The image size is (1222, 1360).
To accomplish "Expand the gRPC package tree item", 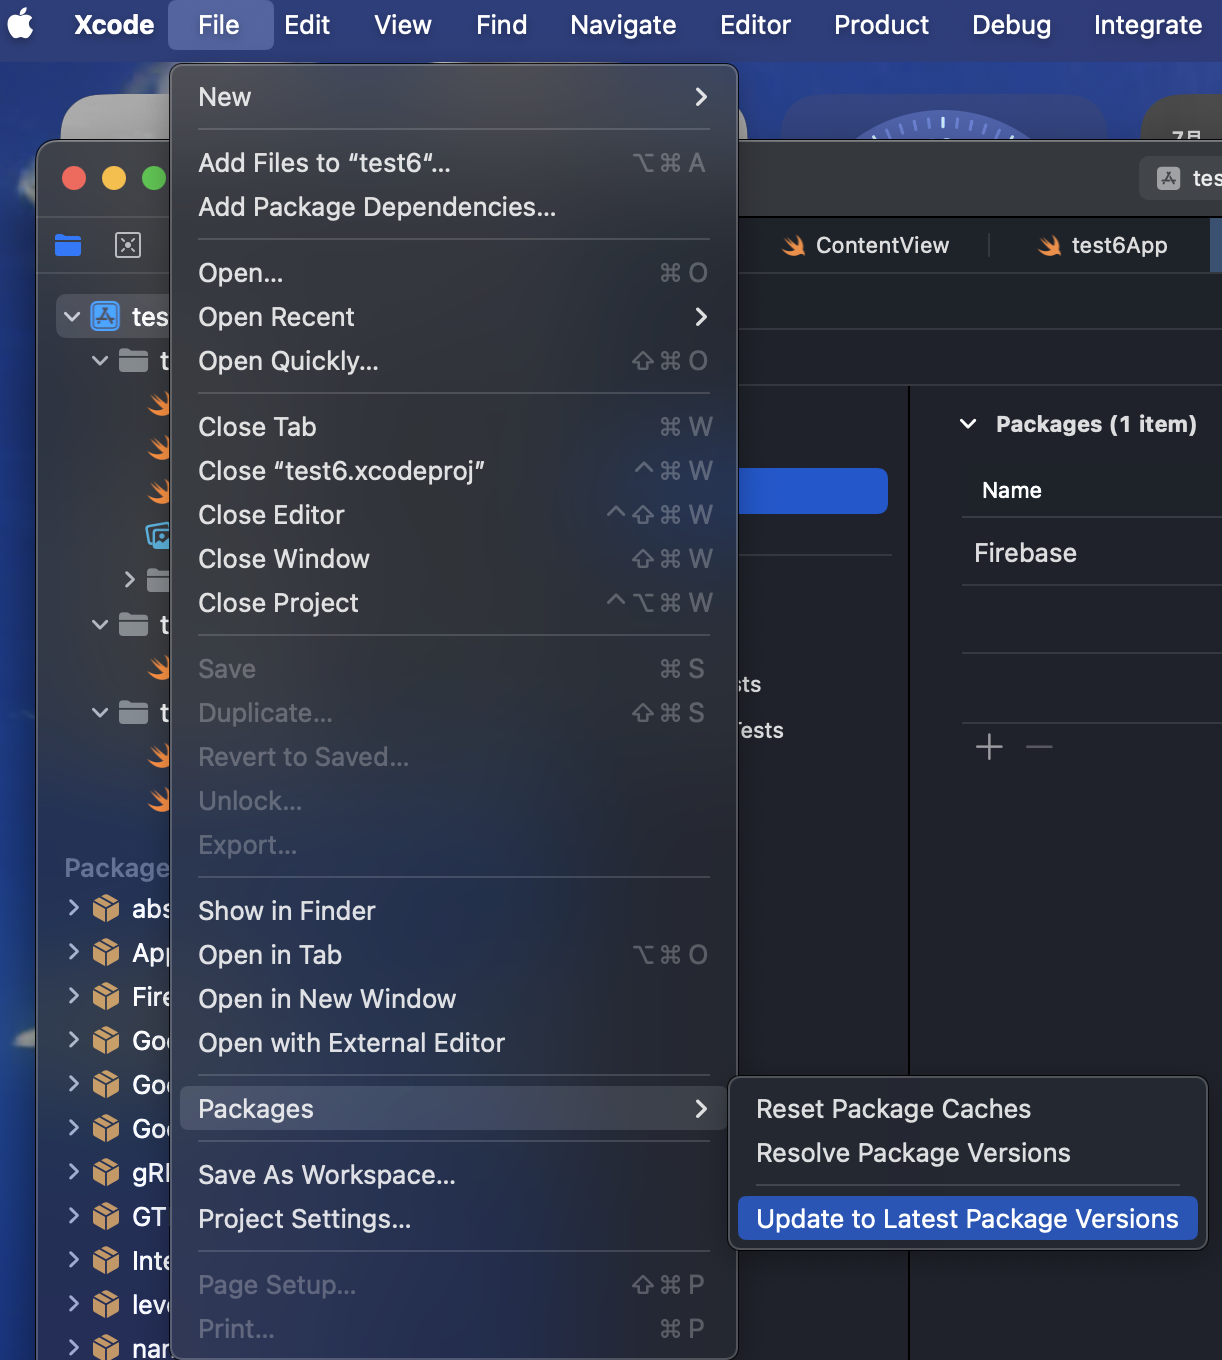I will click(x=73, y=1172).
